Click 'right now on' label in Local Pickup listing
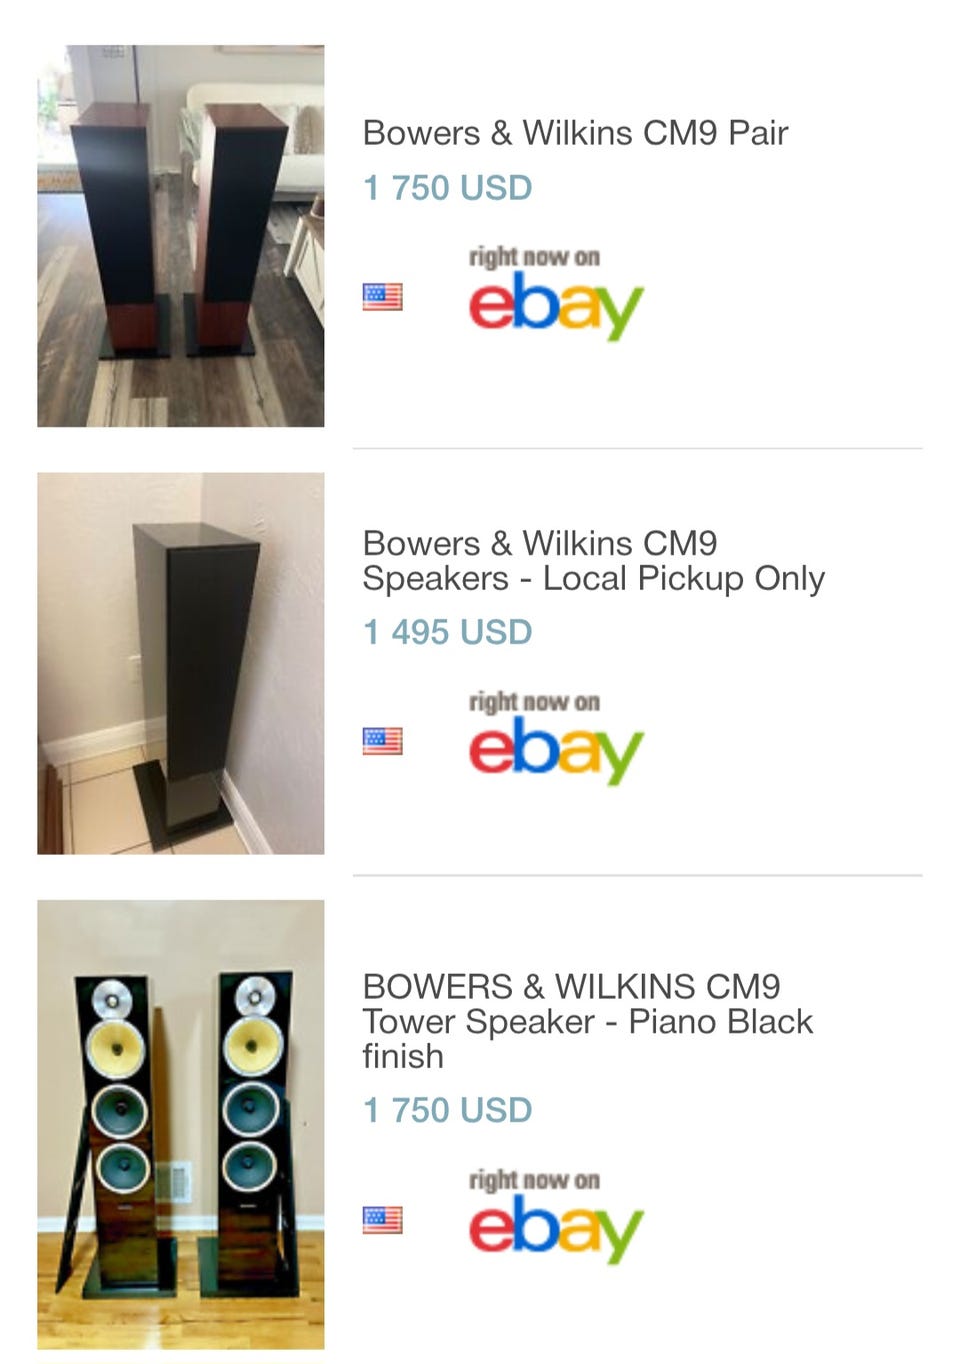The width and height of the screenshot is (960, 1364). pyautogui.click(x=534, y=701)
